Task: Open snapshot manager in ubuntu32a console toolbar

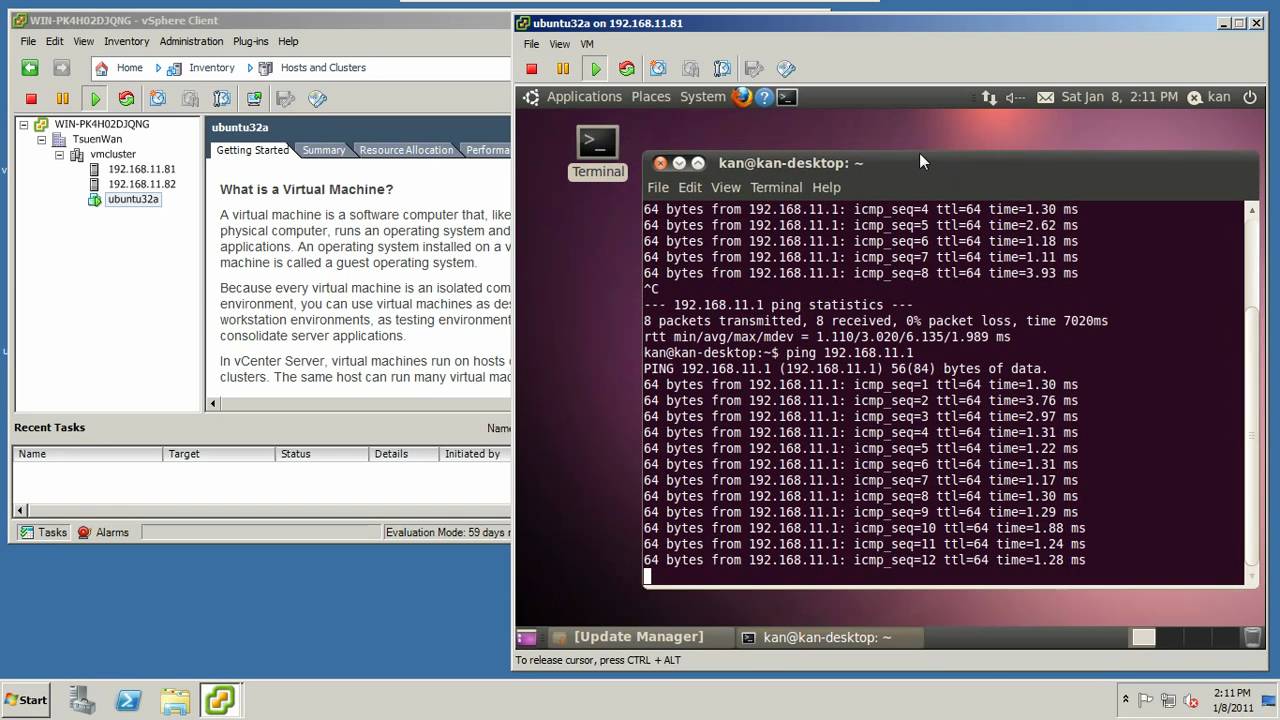Action: (x=722, y=69)
